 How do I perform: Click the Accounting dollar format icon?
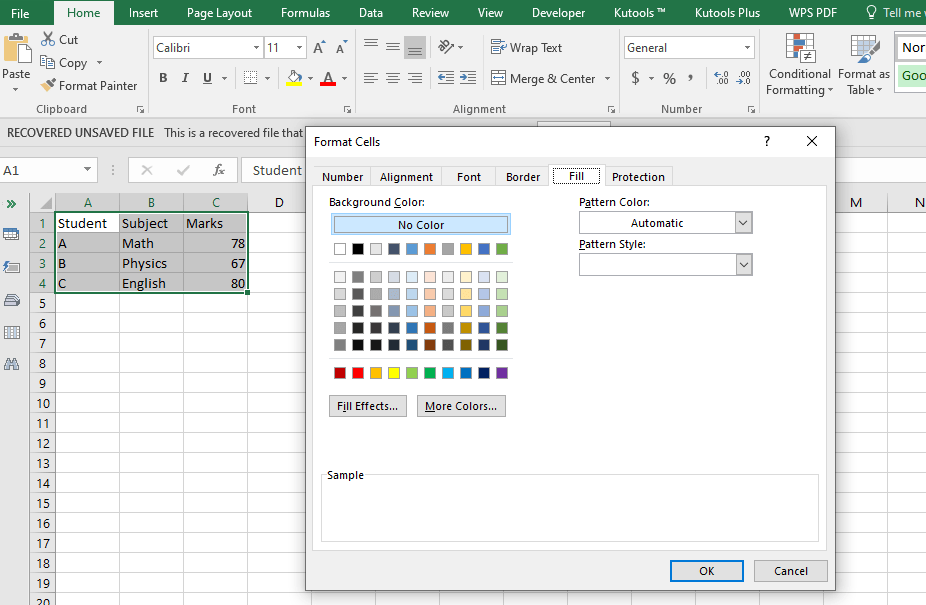(635, 78)
